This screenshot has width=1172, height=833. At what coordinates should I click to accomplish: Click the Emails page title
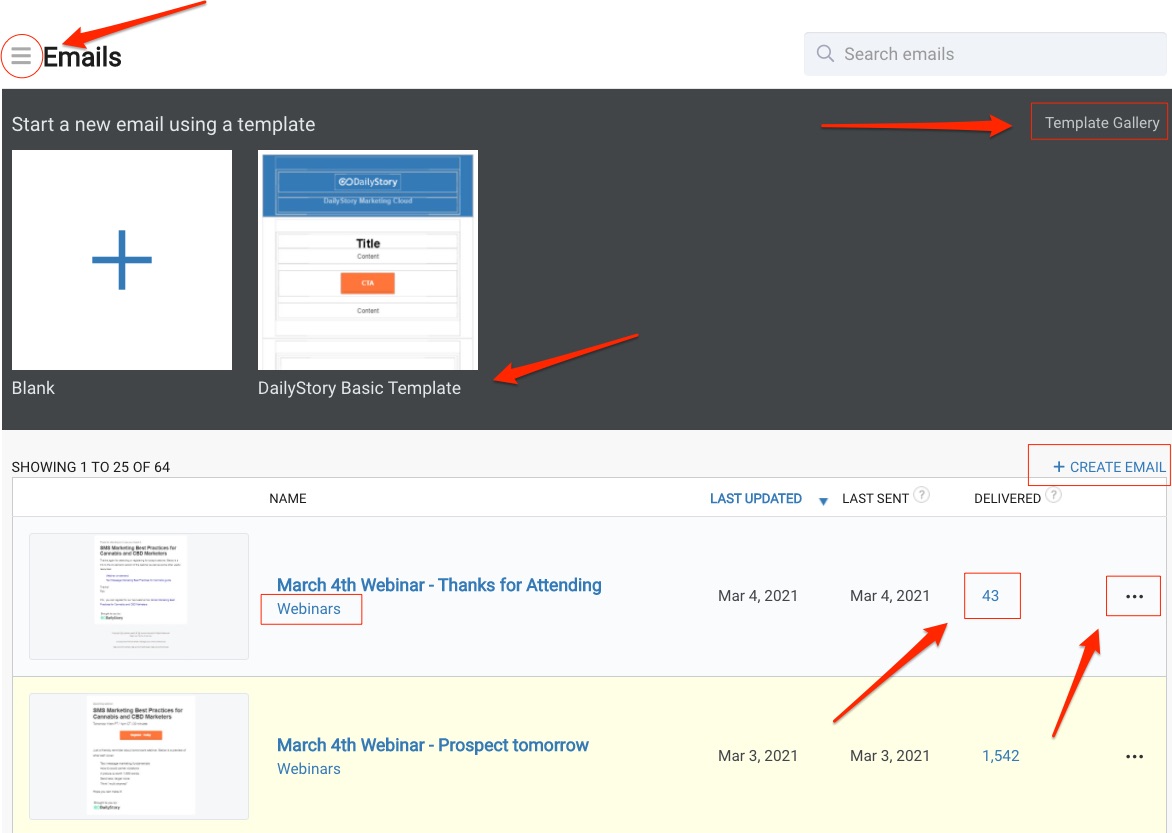point(82,57)
